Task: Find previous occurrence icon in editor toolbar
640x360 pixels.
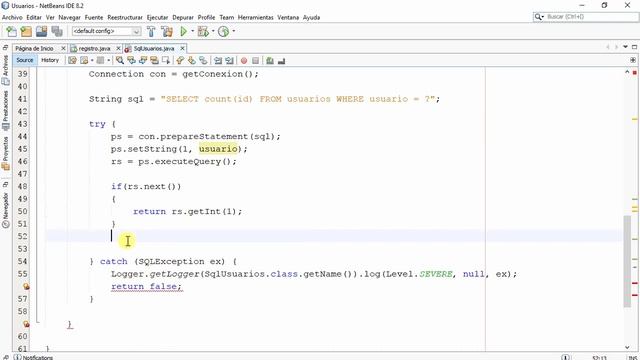Action: [x=131, y=60]
